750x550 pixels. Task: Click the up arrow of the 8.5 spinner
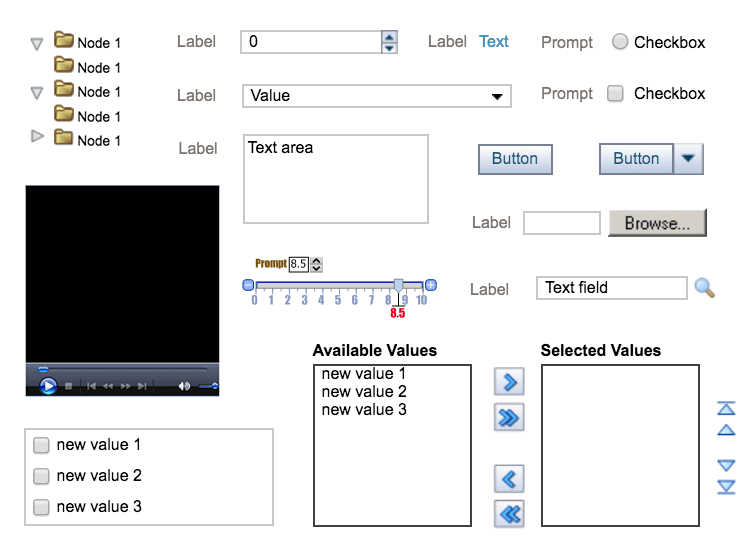click(x=316, y=261)
